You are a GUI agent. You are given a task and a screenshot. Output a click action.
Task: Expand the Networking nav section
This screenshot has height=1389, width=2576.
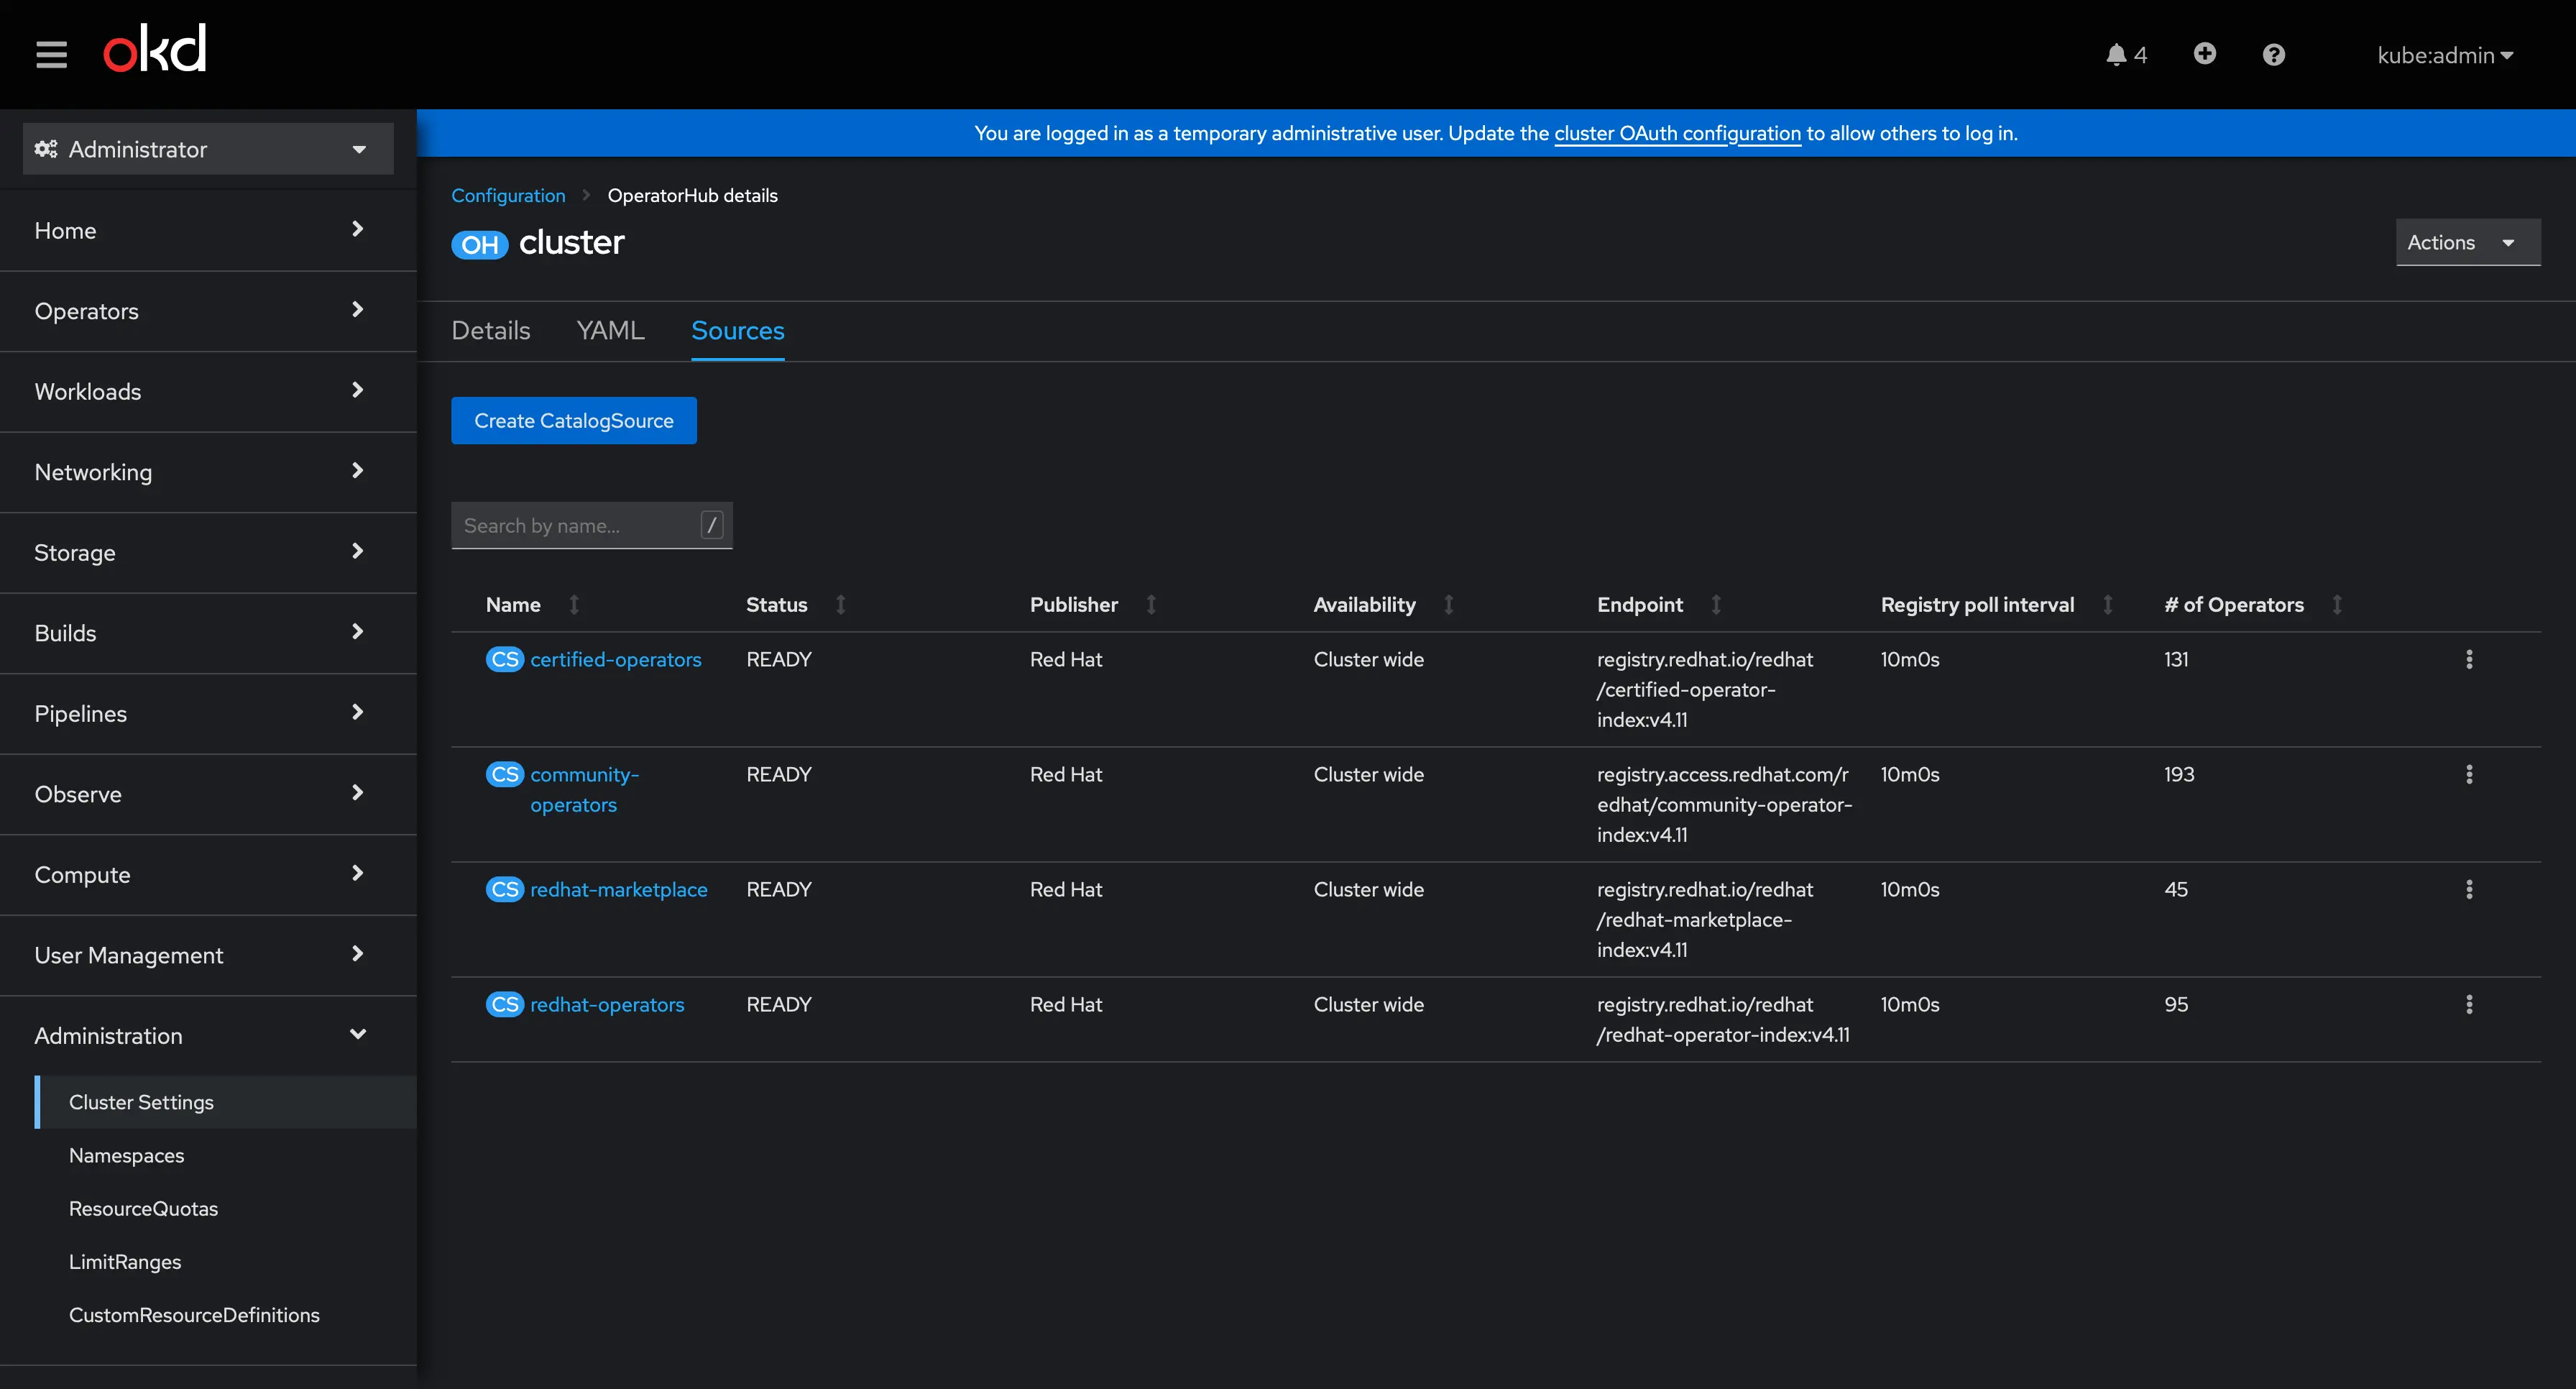pos(208,472)
